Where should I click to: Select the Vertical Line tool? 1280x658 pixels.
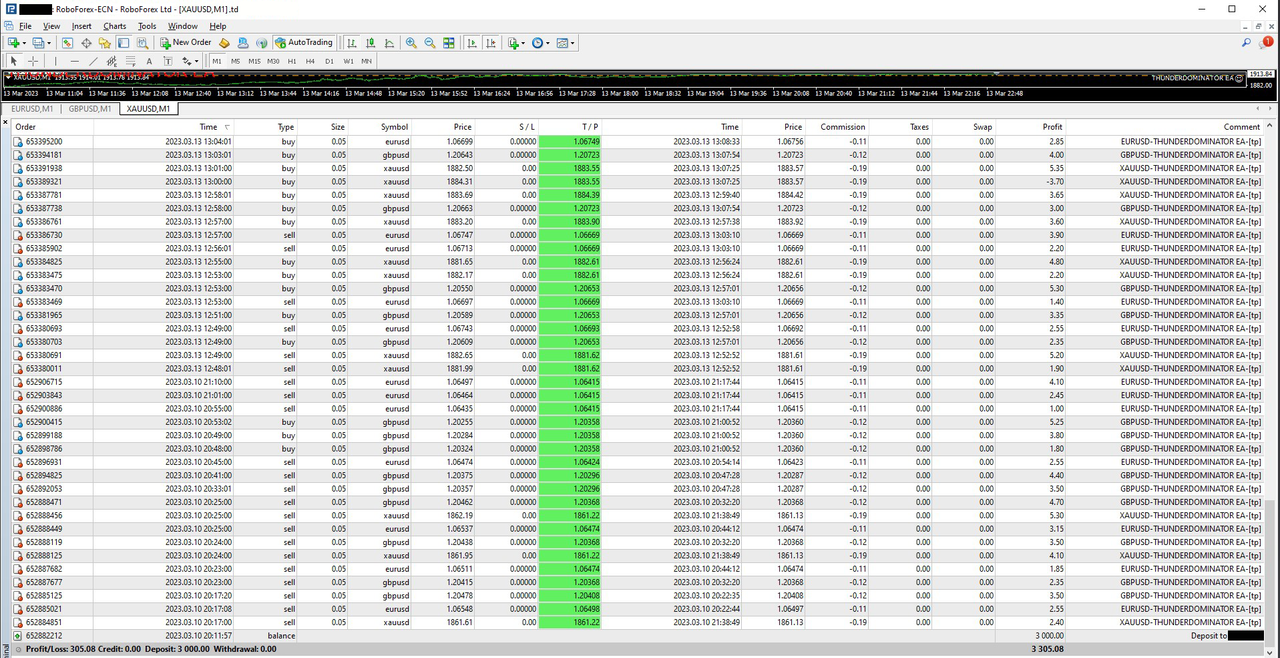tap(56, 61)
